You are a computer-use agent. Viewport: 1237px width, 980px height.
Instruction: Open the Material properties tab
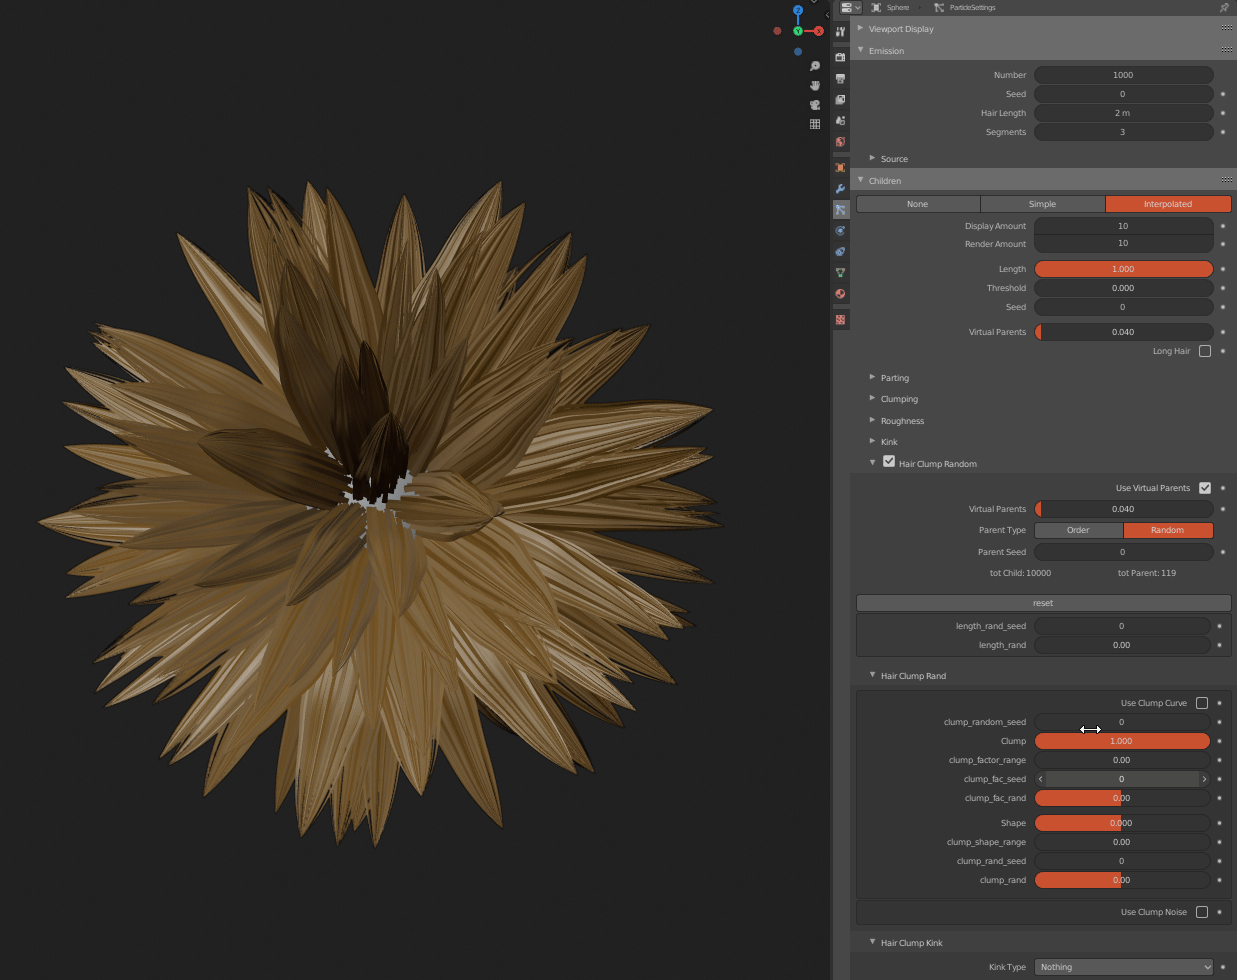point(840,294)
